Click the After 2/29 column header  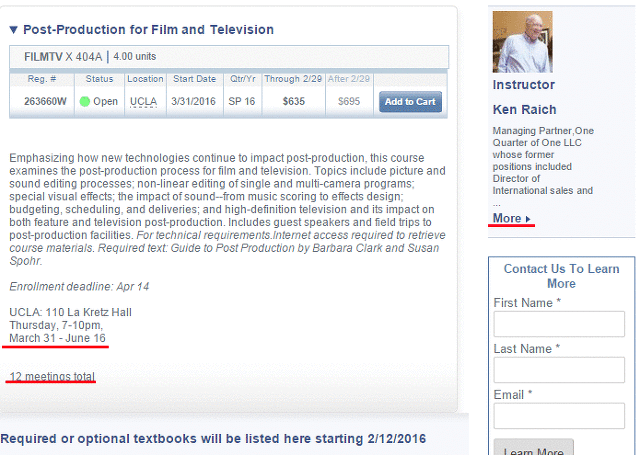click(349, 79)
